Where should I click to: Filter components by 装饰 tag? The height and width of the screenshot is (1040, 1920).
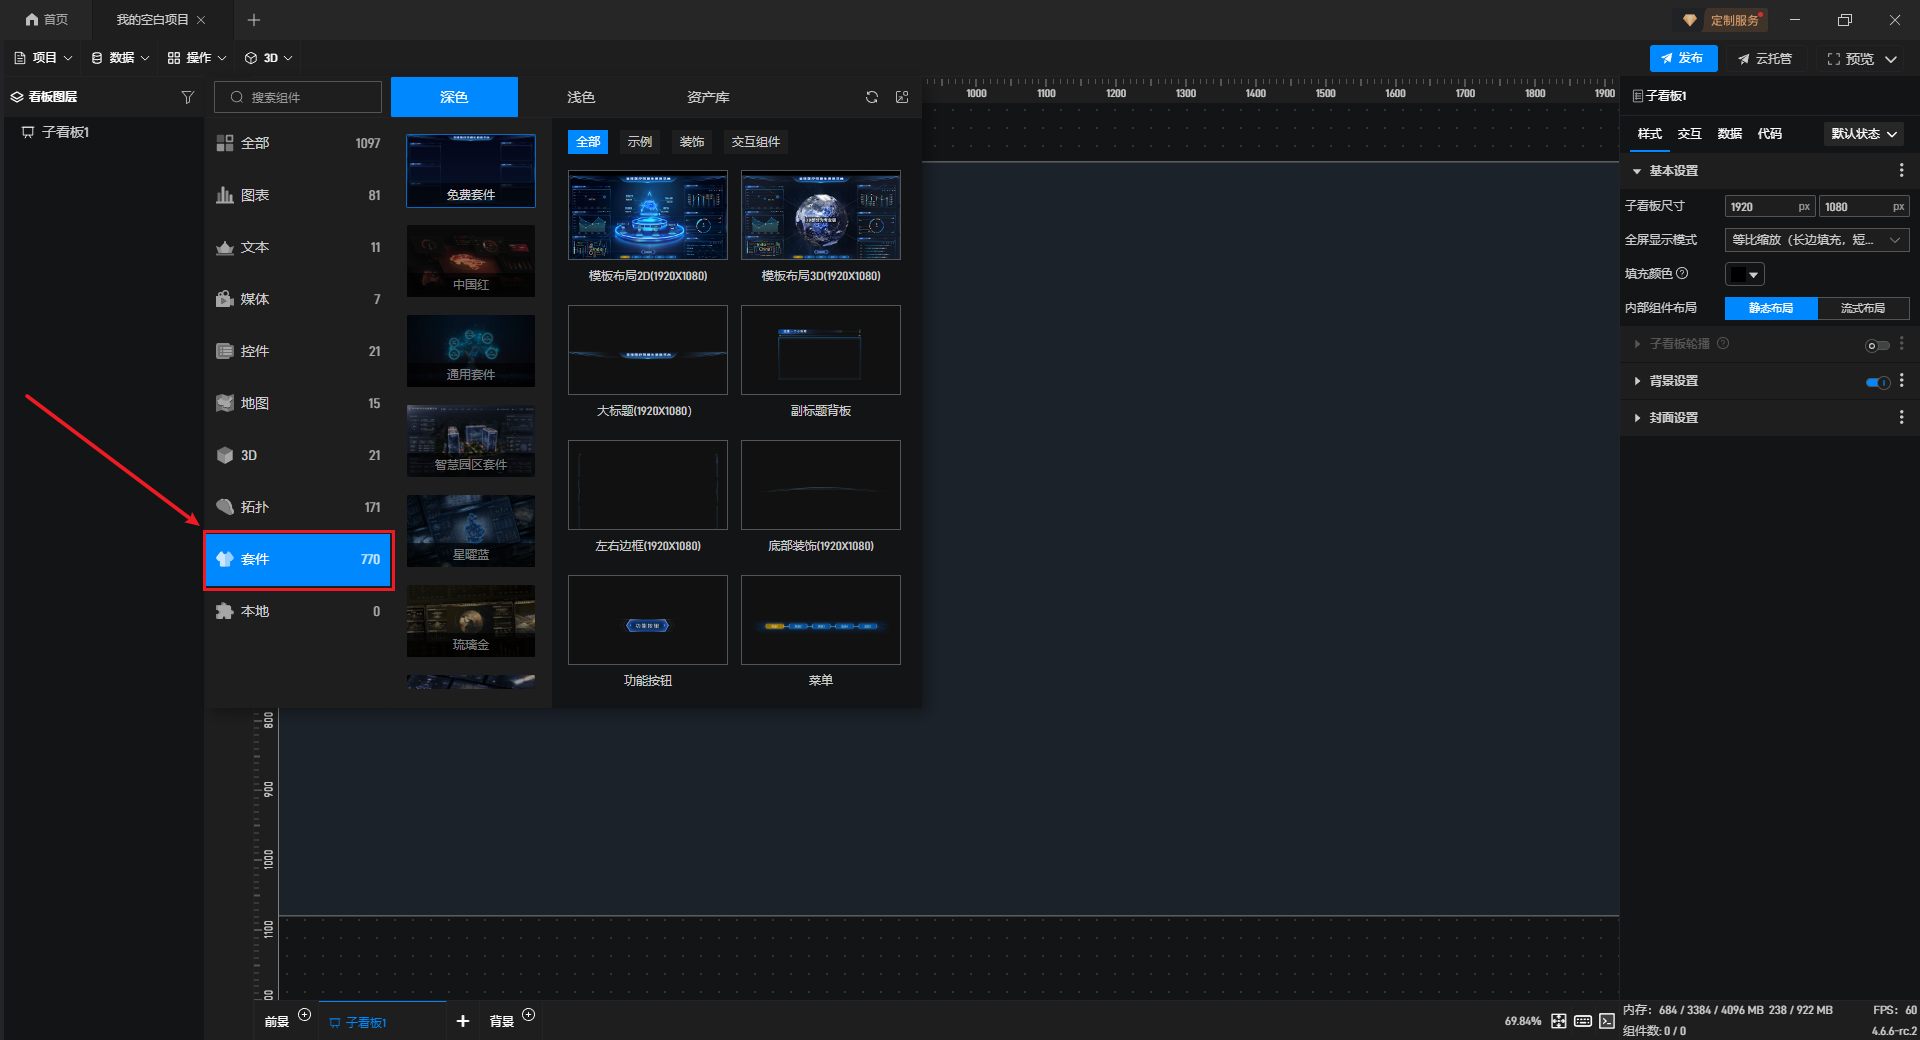692,142
